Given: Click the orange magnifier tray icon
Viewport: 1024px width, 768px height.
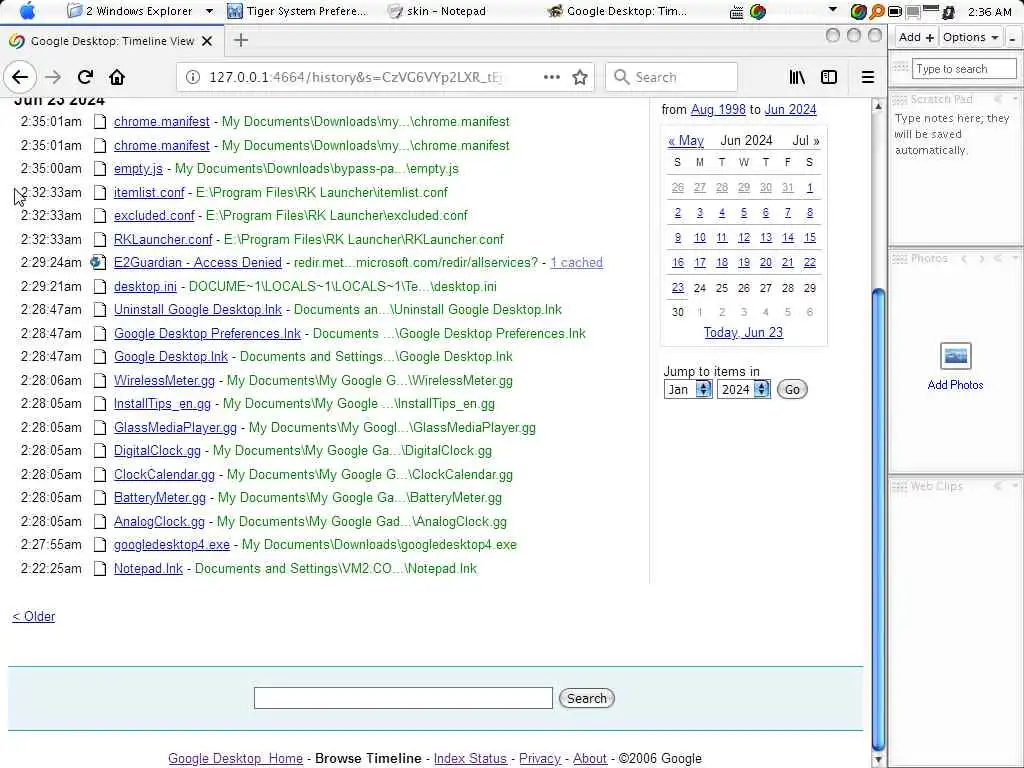Looking at the screenshot, I should [876, 12].
